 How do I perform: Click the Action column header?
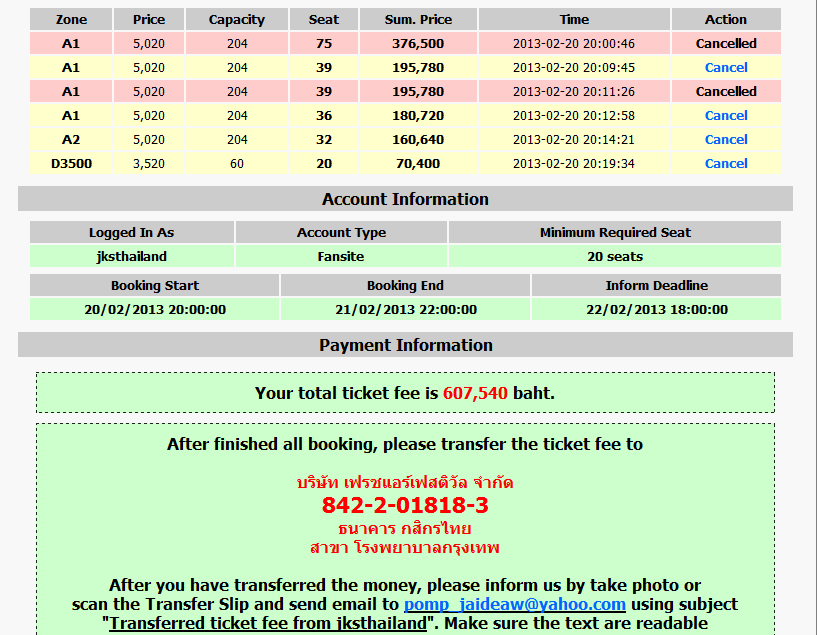[x=726, y=19]
